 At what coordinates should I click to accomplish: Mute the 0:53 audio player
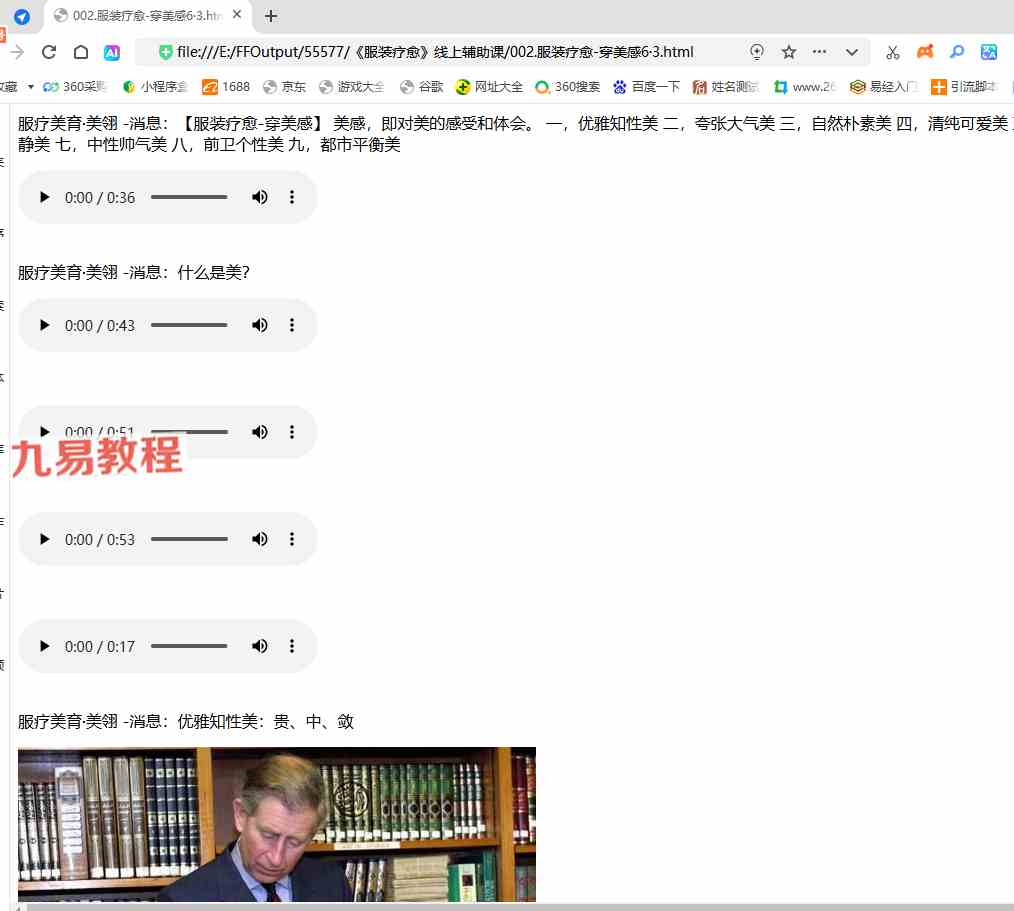coord(259,539)
